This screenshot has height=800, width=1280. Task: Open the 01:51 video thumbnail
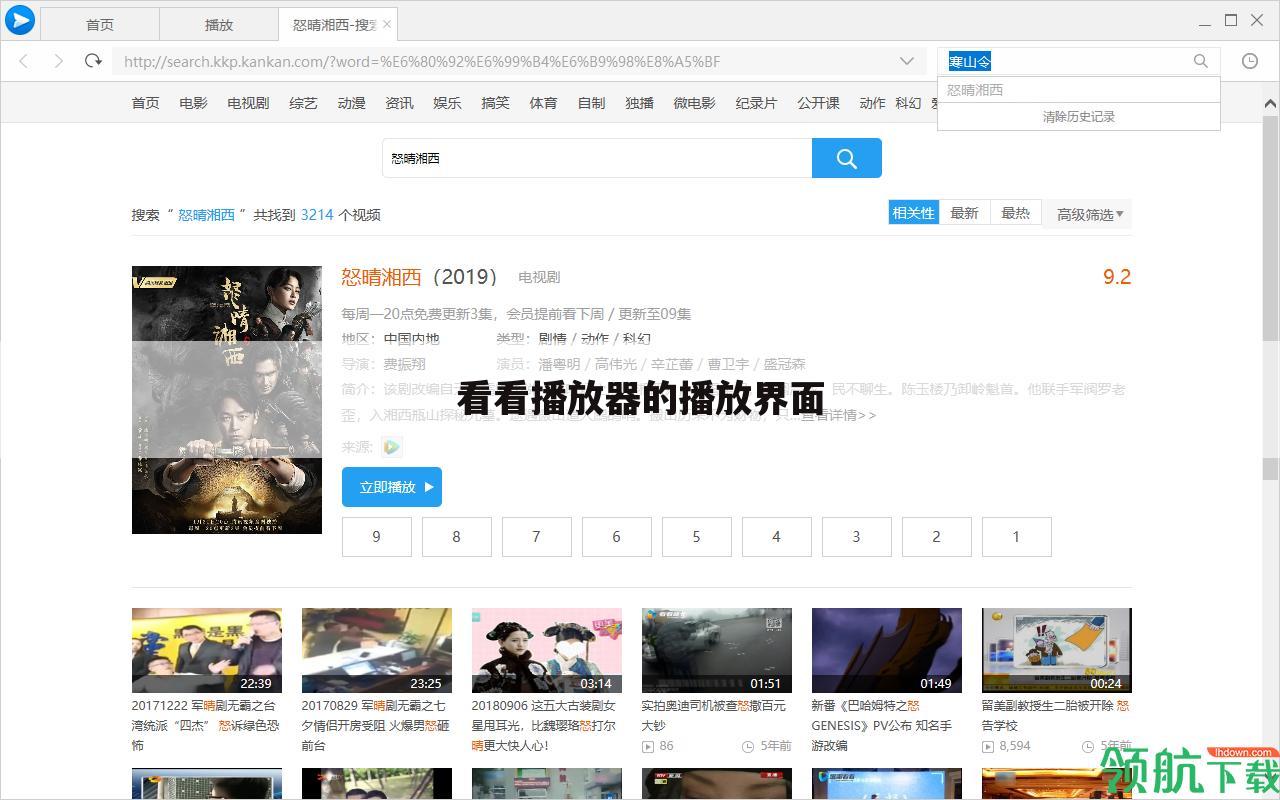pyautogui.click(x=717, y=650)
